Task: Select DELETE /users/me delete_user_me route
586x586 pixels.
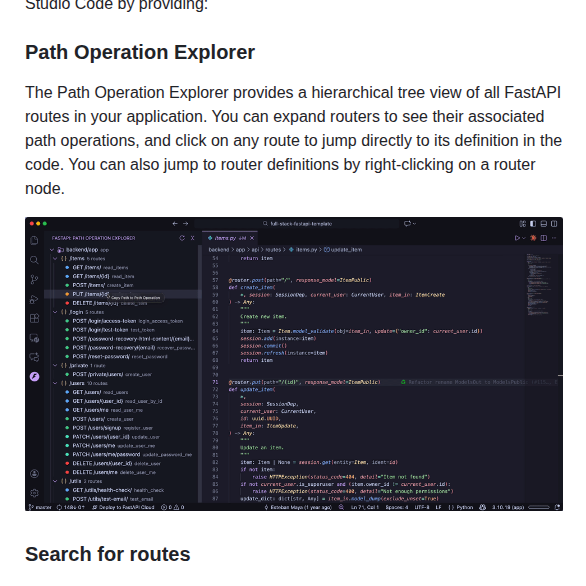Action: click(x=123, y=472)
